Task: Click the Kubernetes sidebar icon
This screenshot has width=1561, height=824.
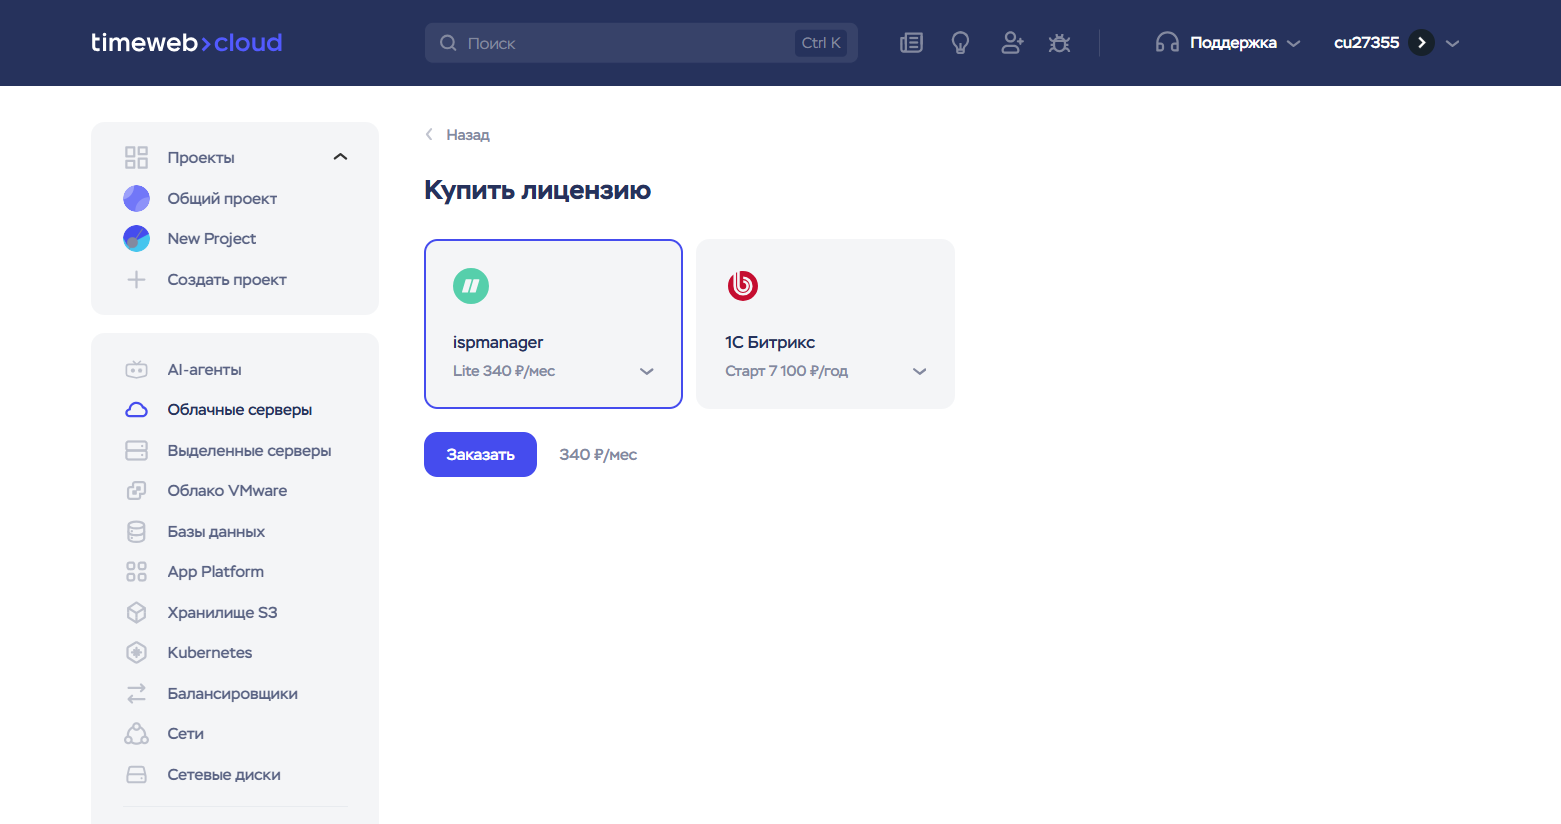Action: click(x=137, y=653)
